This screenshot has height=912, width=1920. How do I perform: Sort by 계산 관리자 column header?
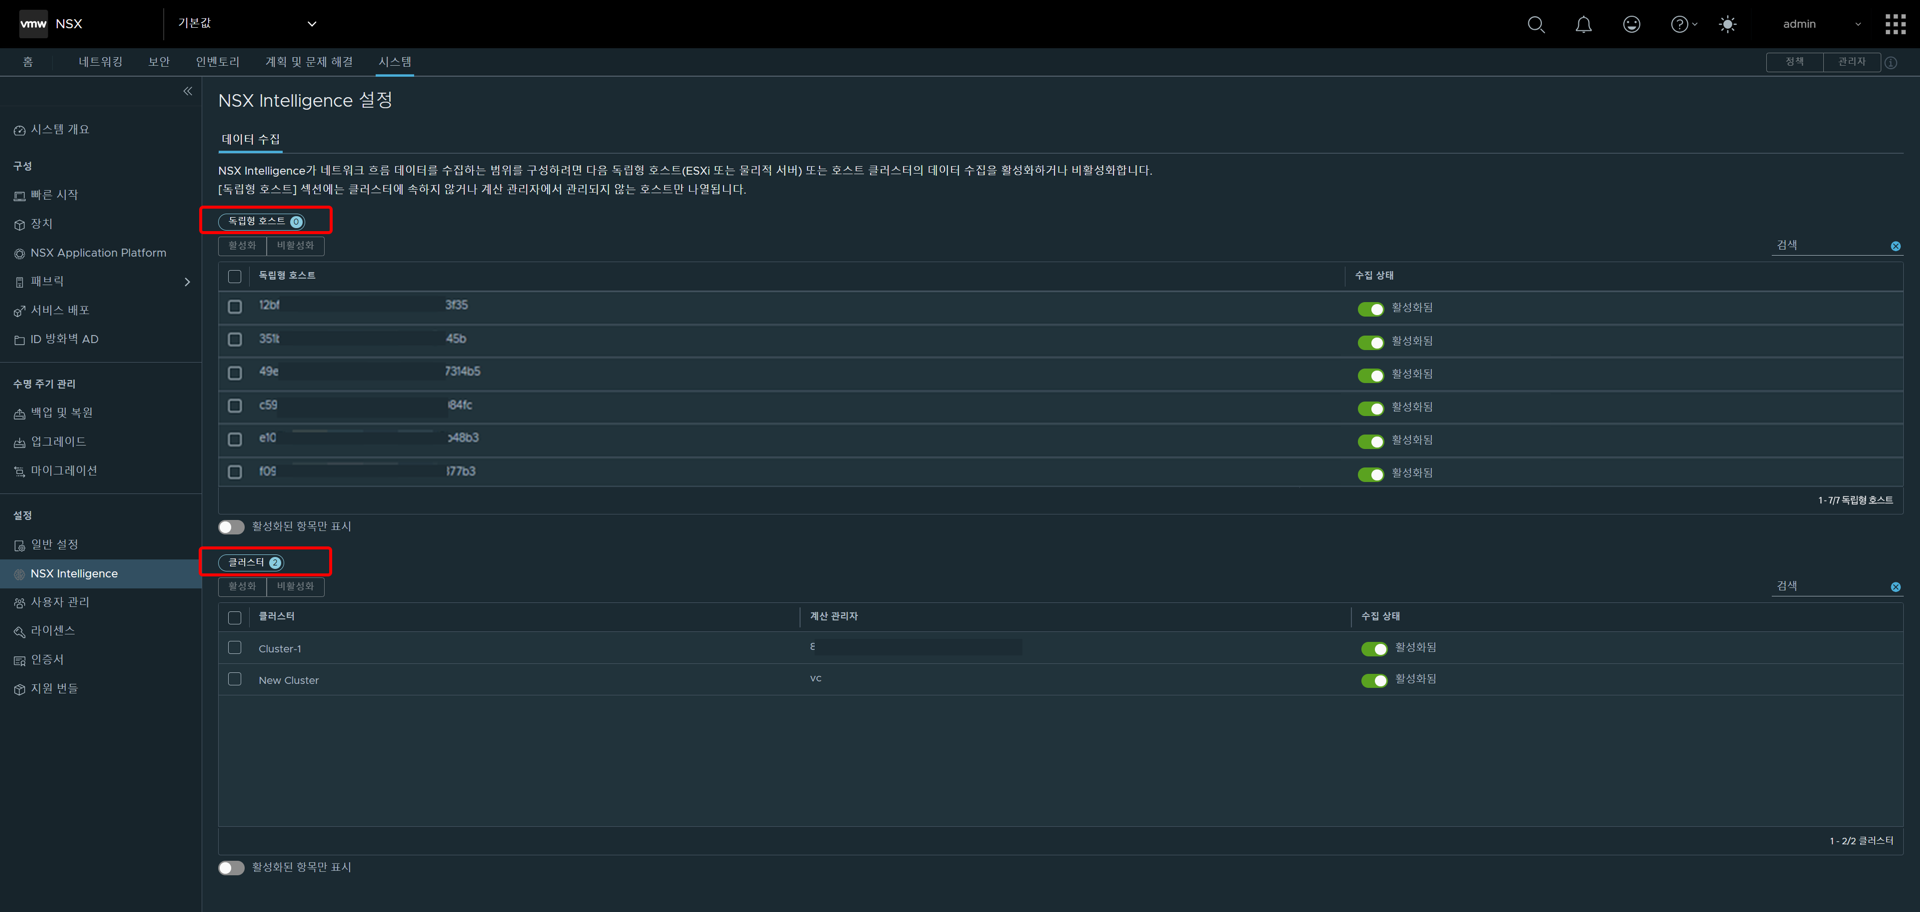point(833,616)
